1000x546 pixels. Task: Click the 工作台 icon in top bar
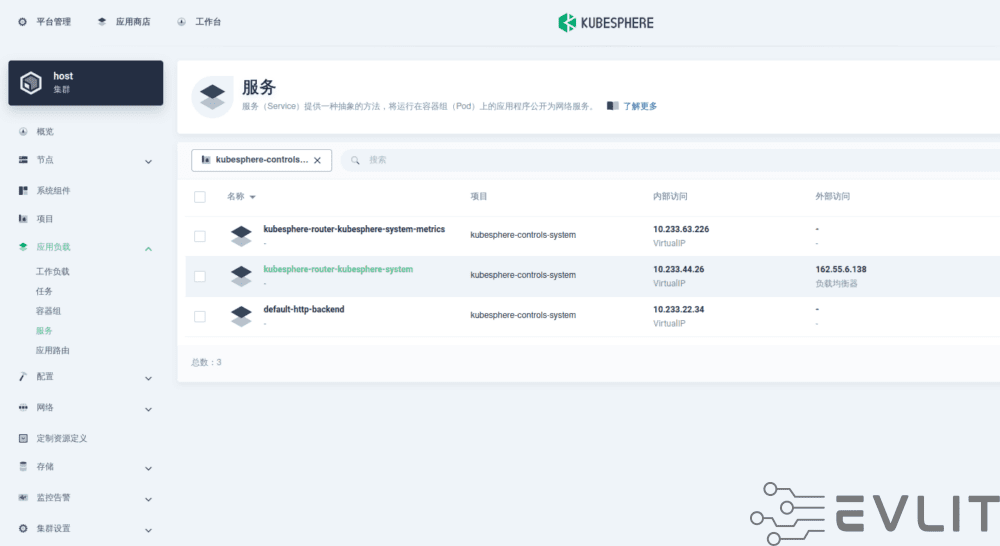pyautogui.click(x=181, y=21)
